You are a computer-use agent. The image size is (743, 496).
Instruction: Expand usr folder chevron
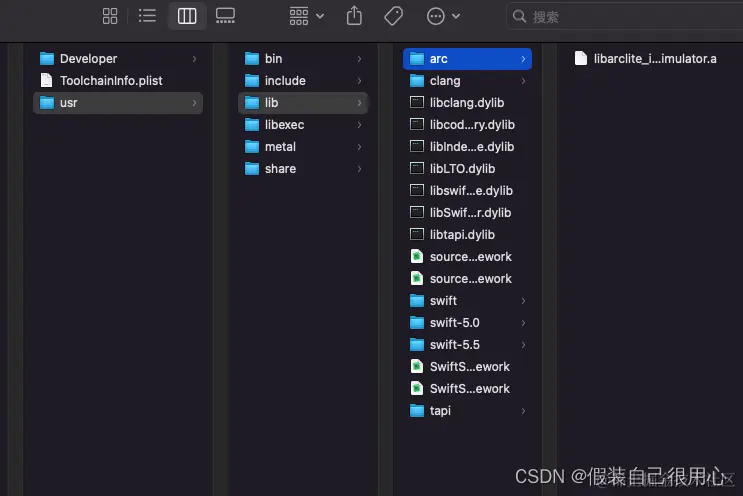point(194,103)
